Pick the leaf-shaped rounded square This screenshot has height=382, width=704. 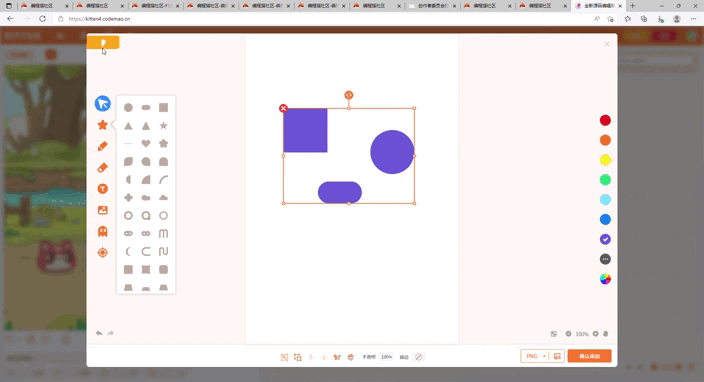128,162
